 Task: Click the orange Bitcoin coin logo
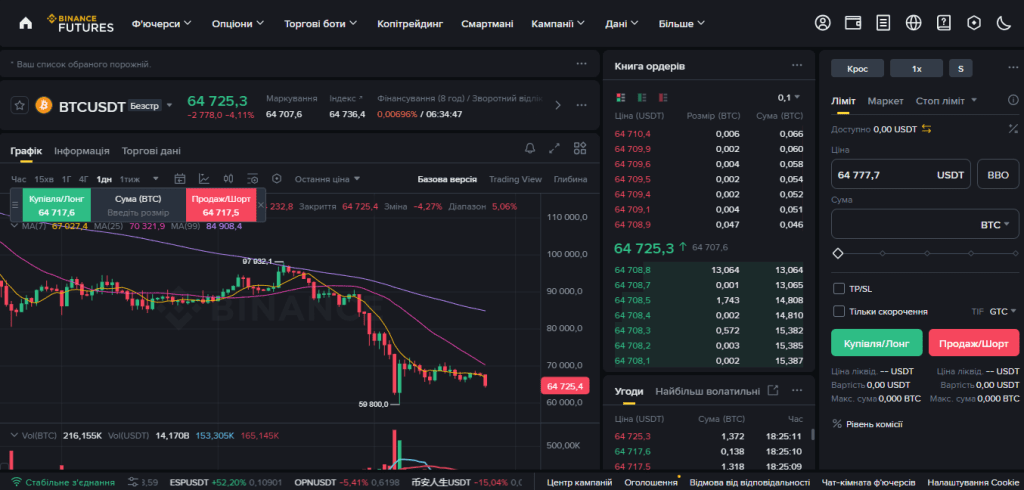click(x=44, y=105)
